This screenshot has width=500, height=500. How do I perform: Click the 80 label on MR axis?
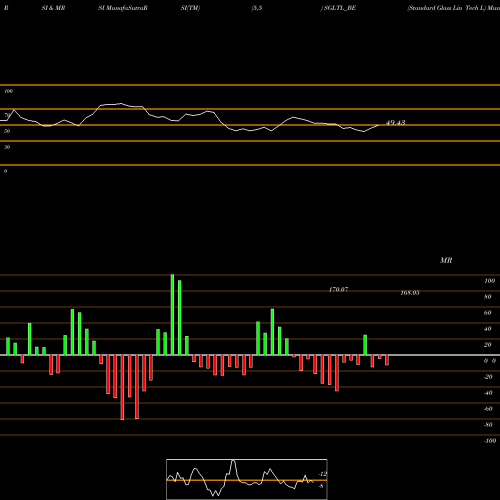(488, 297)
